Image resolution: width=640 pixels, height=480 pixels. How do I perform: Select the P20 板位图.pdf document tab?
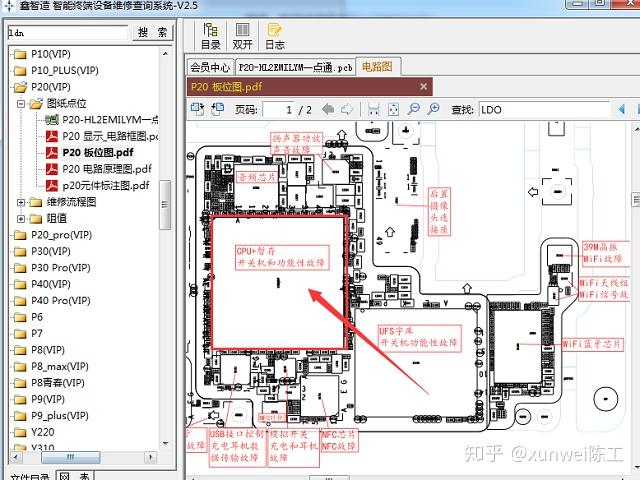309,87
